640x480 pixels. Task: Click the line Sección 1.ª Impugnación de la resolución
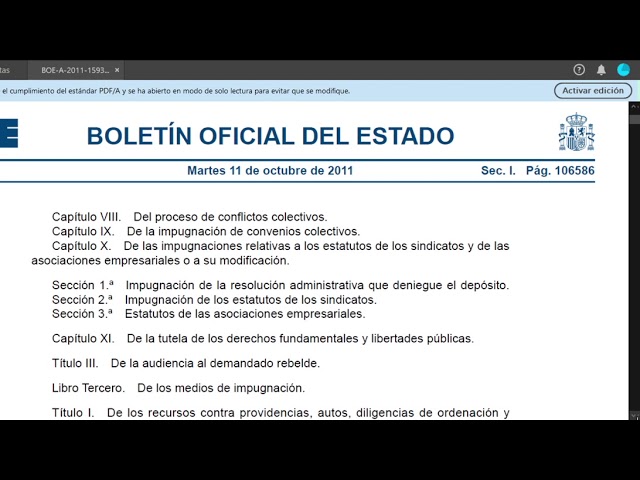280,285
